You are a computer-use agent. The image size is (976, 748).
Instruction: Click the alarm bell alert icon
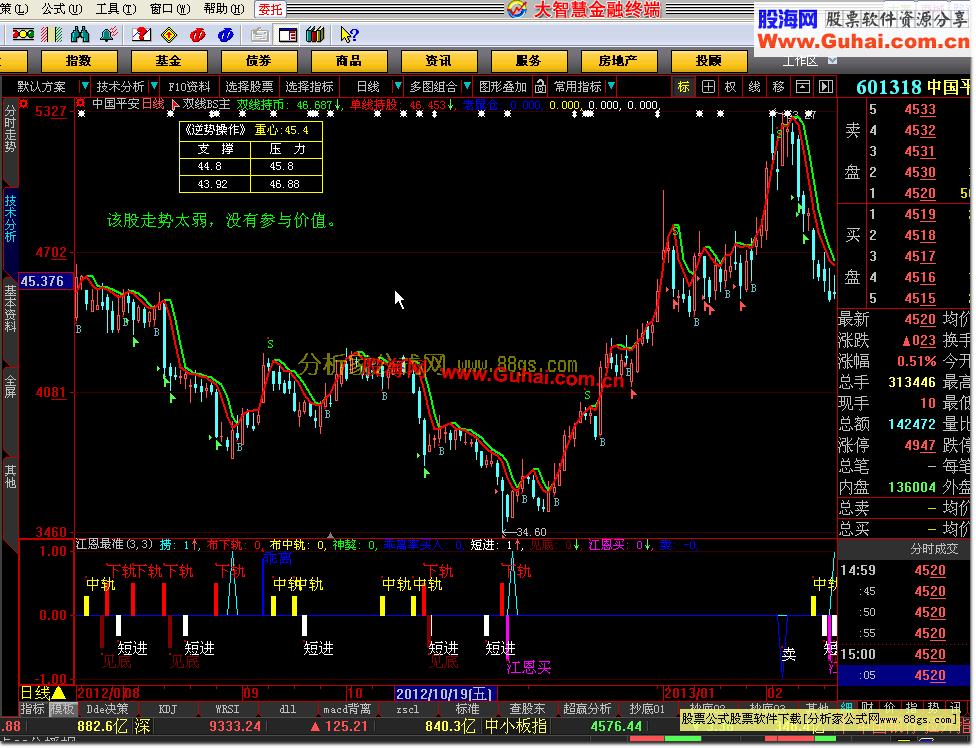click(109, 34)
